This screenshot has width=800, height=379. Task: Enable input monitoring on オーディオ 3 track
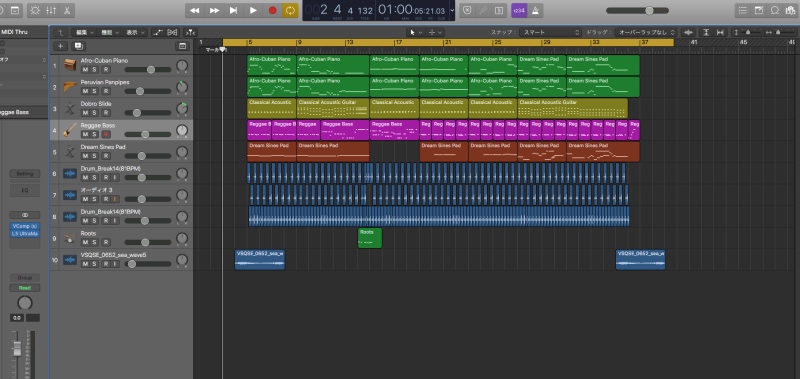[x=115, y=199]
